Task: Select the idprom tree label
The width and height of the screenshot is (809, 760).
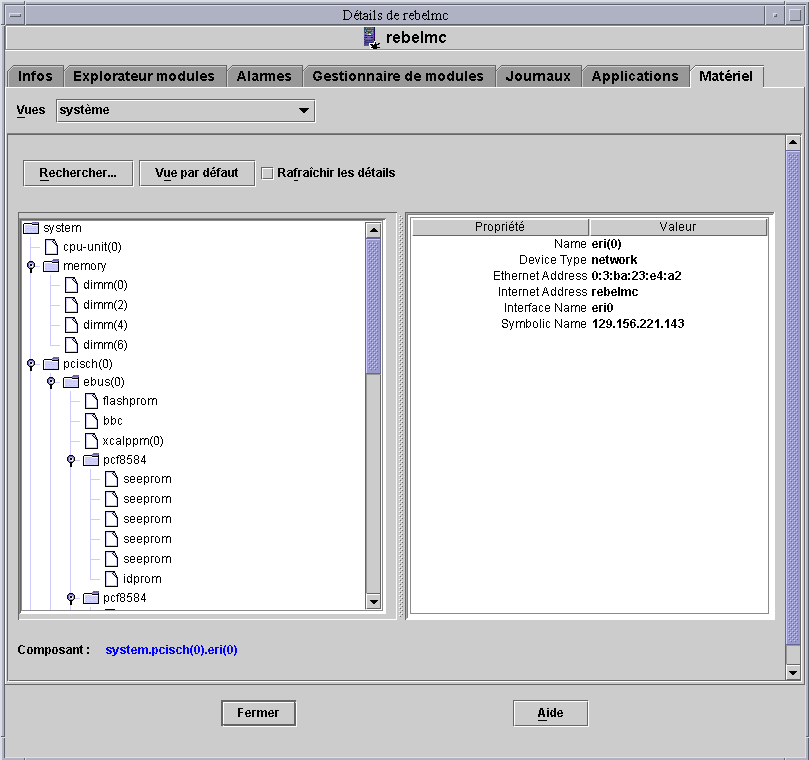Action: pyautogui.click(x=142, y=579)
